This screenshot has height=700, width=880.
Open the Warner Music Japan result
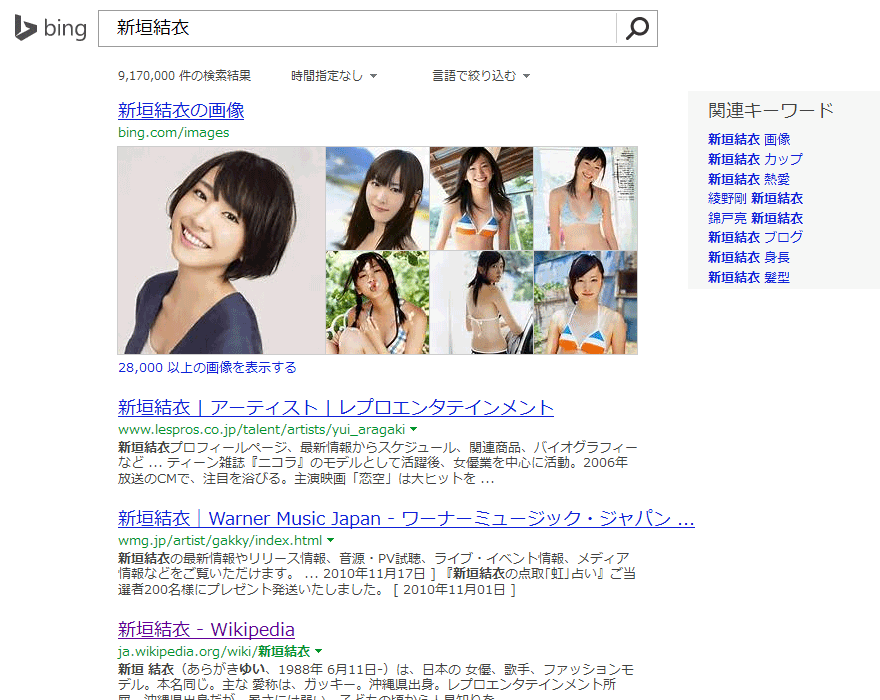(406, 518)
